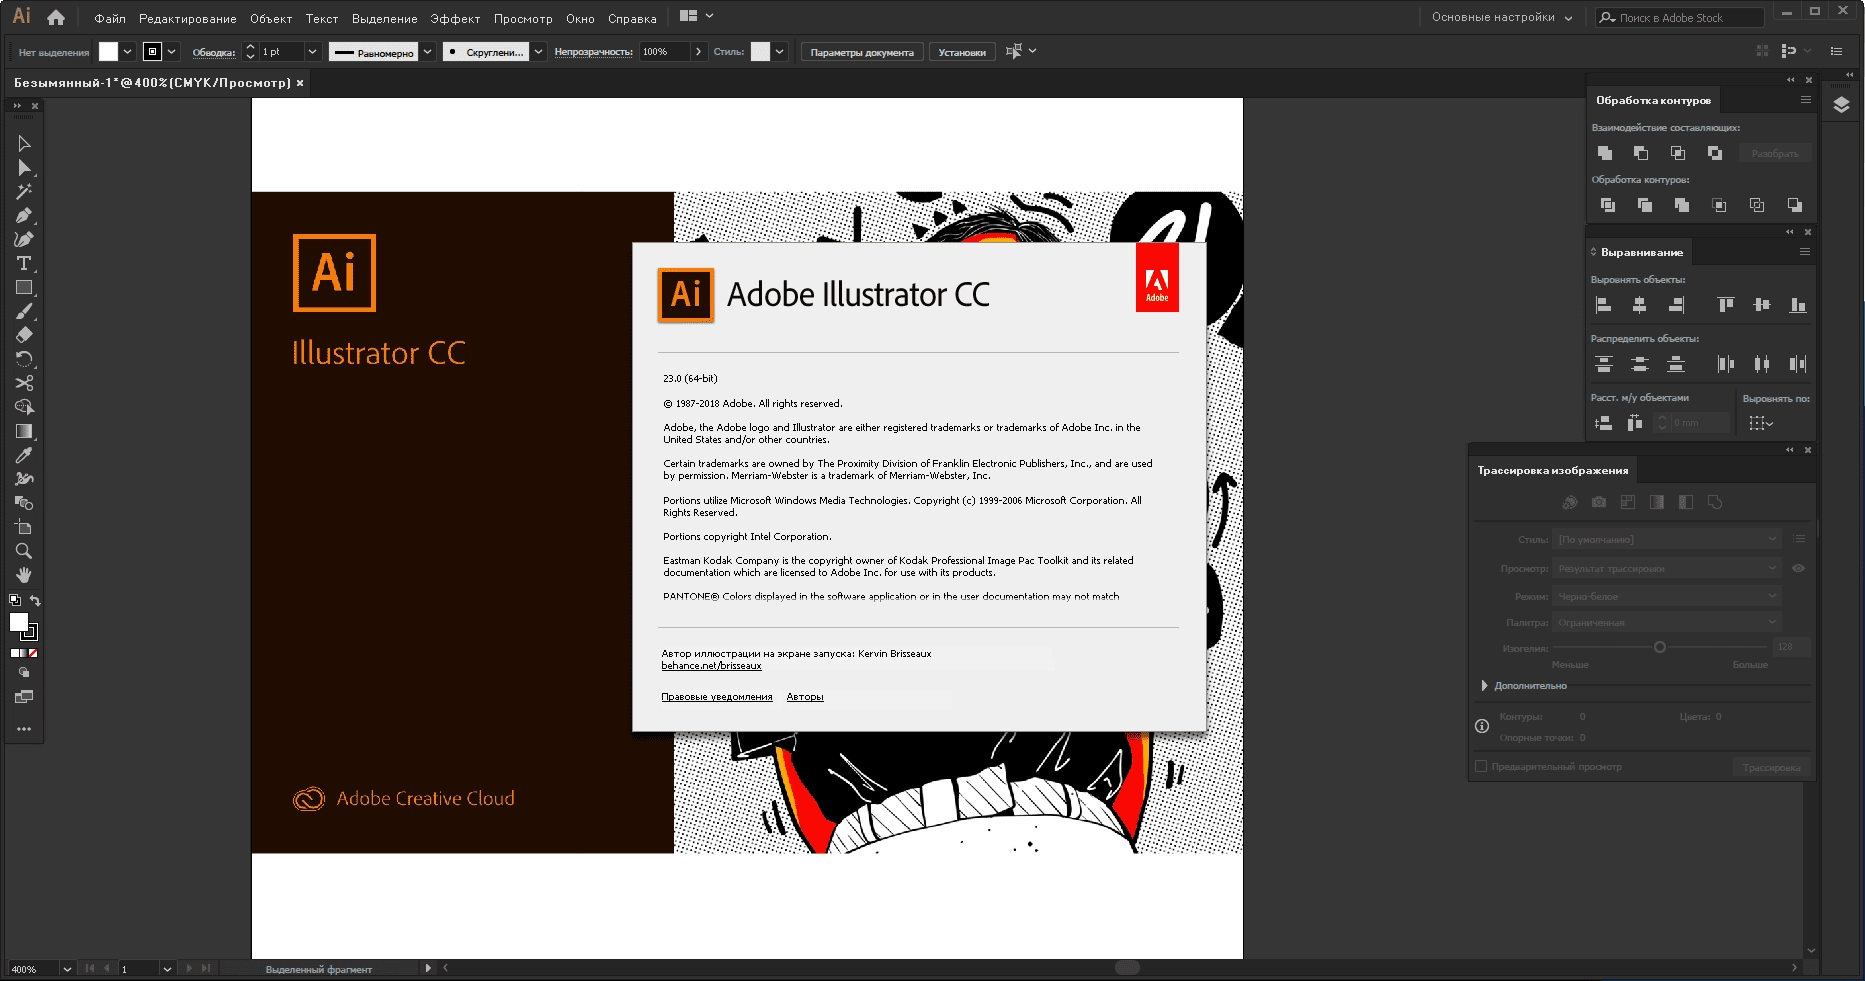Image resolution: width=1865 pixels, height=981 pixels.
Task: Open Основные настройки workspace dropdown
Action: [1502, 17]
